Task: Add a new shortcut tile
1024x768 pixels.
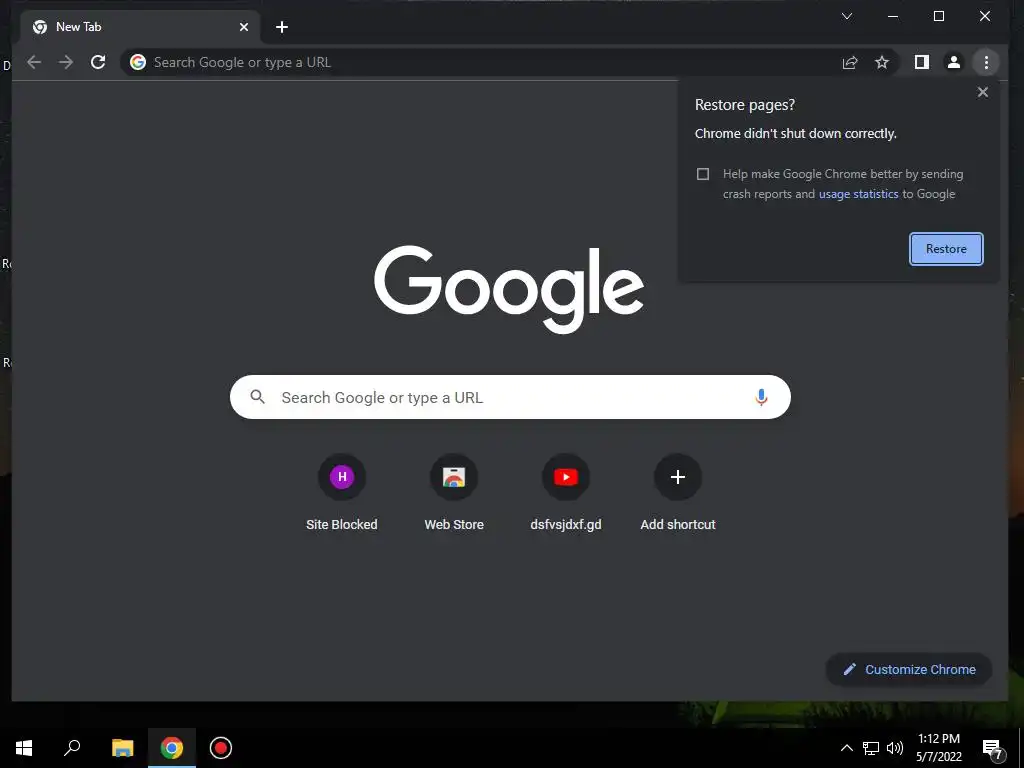Action: click(x=678, y=494)
